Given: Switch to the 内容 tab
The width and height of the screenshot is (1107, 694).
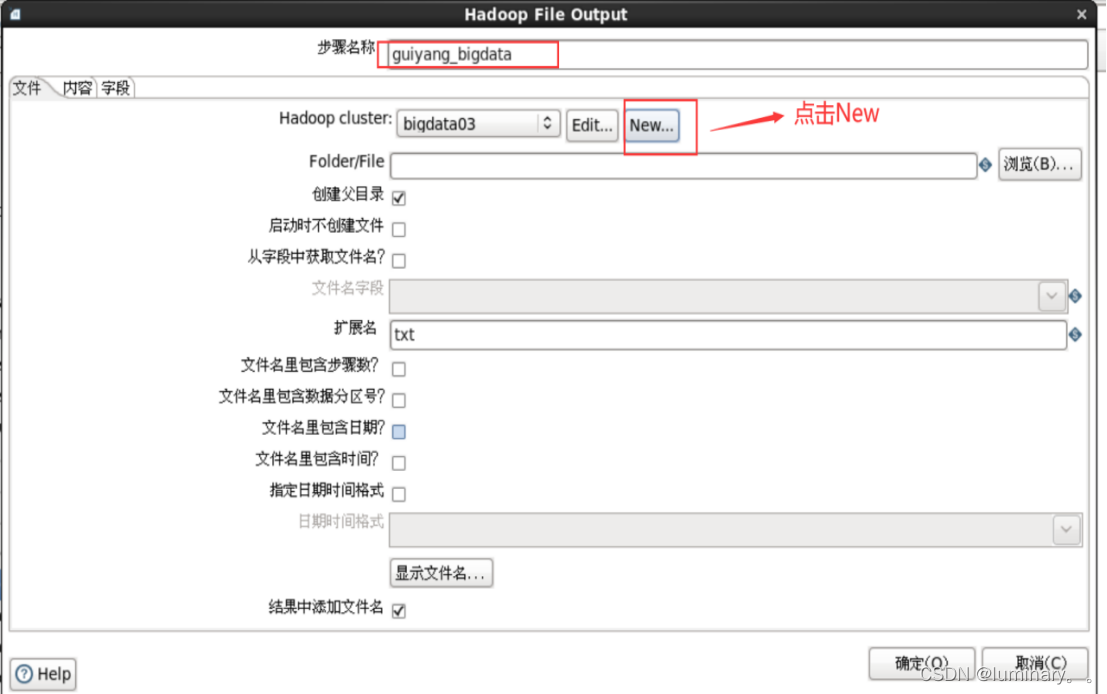Looking at the screenshot, I should [76, 87].
